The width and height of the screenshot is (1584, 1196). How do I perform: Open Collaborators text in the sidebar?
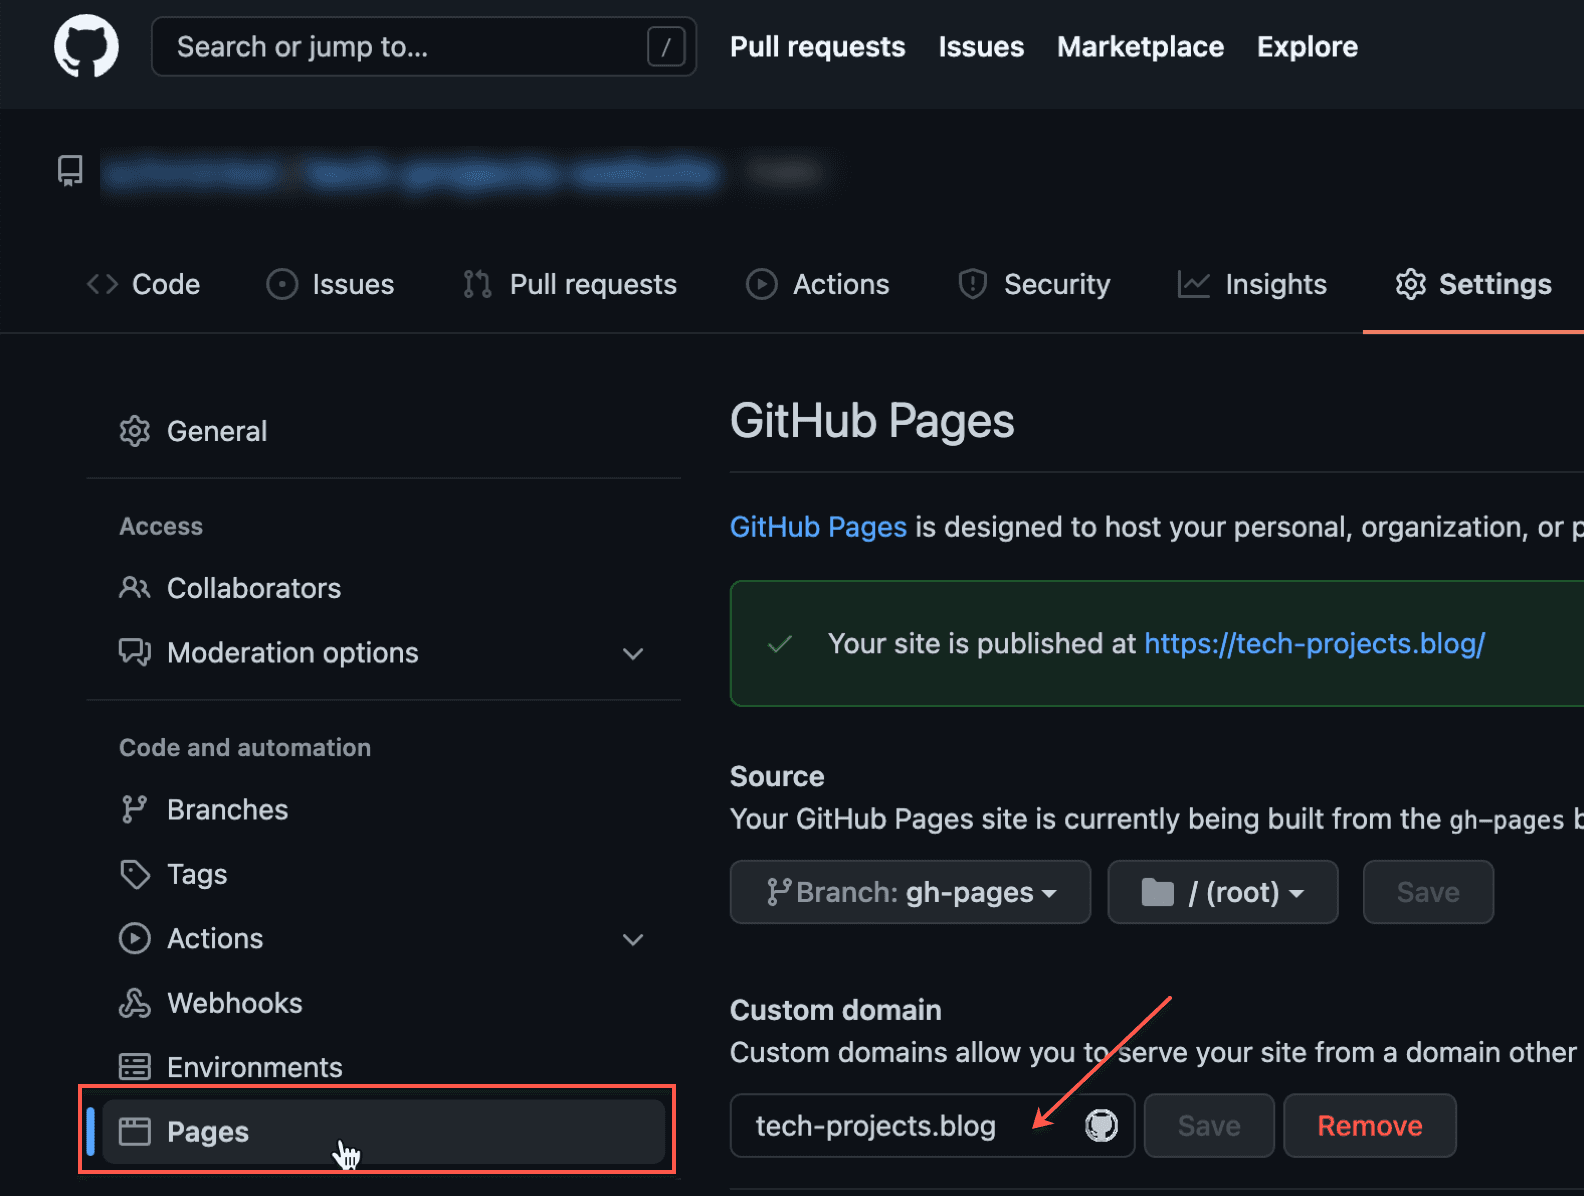pyautogui.click(x=254, y=588)
